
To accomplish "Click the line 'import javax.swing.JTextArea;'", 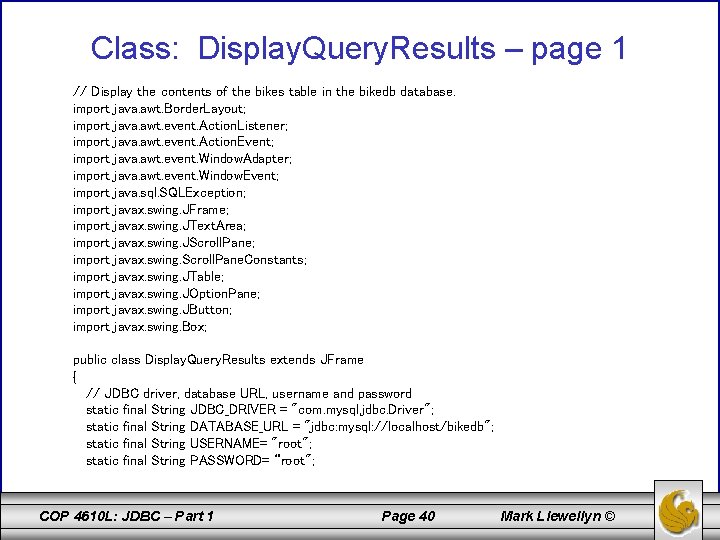I will 159,226.
